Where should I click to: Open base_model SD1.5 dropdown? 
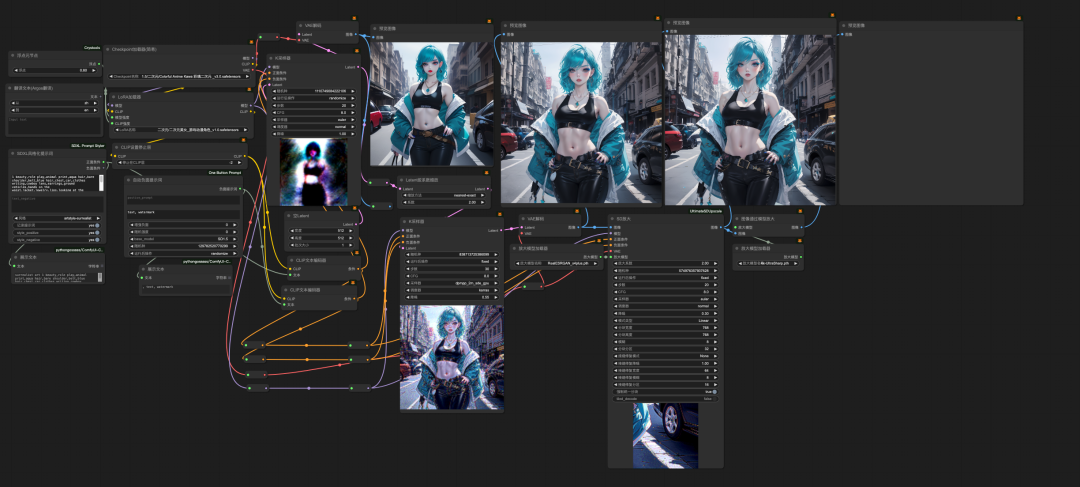pos(183,238)
